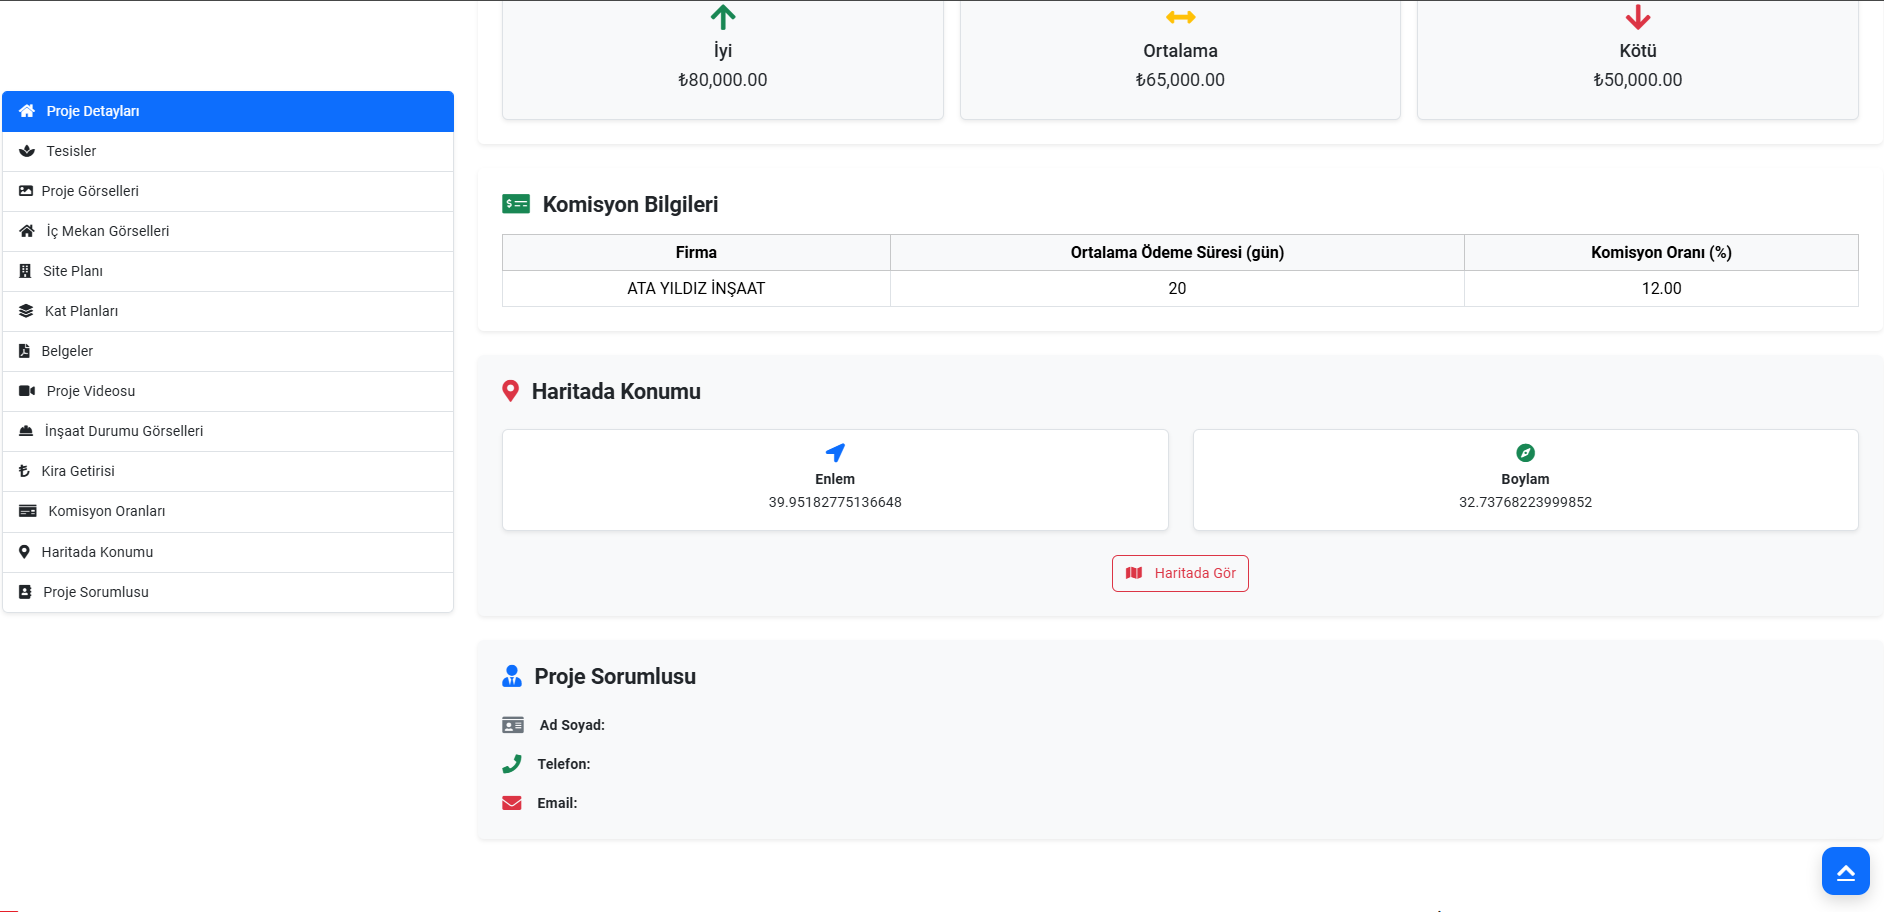Click the green money icon beside Komisyon Bilgileri
This screenshot has width=1884, height=912.
(516, 204)
